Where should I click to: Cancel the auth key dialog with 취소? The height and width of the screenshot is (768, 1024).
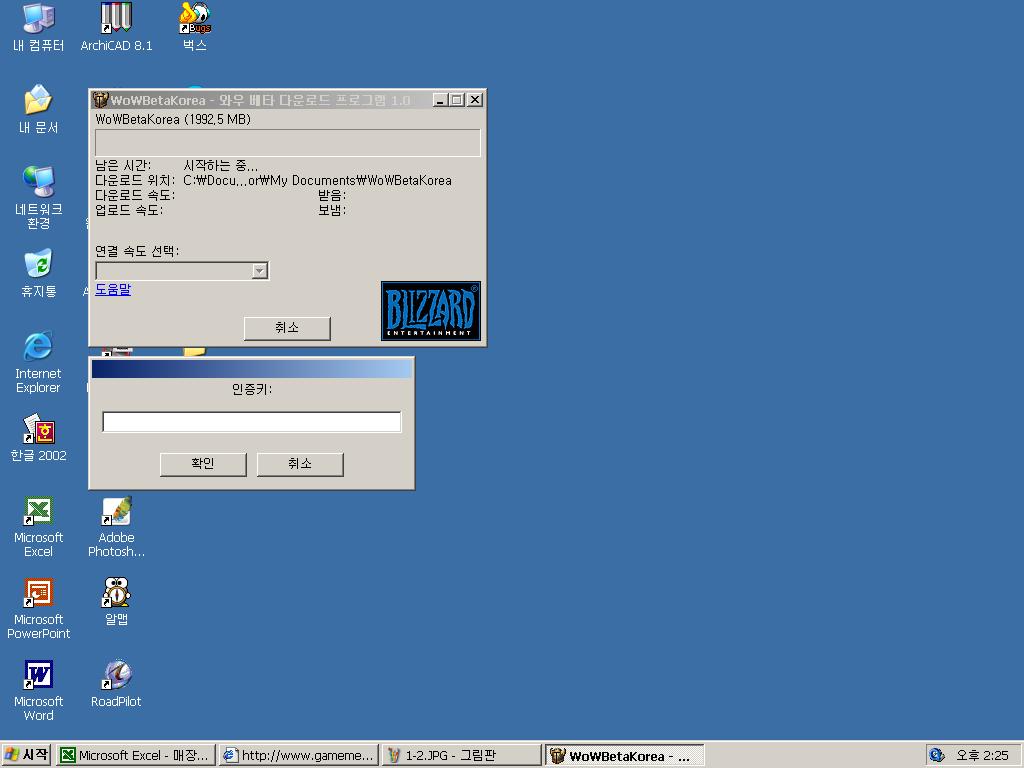[x=300, y=464]
